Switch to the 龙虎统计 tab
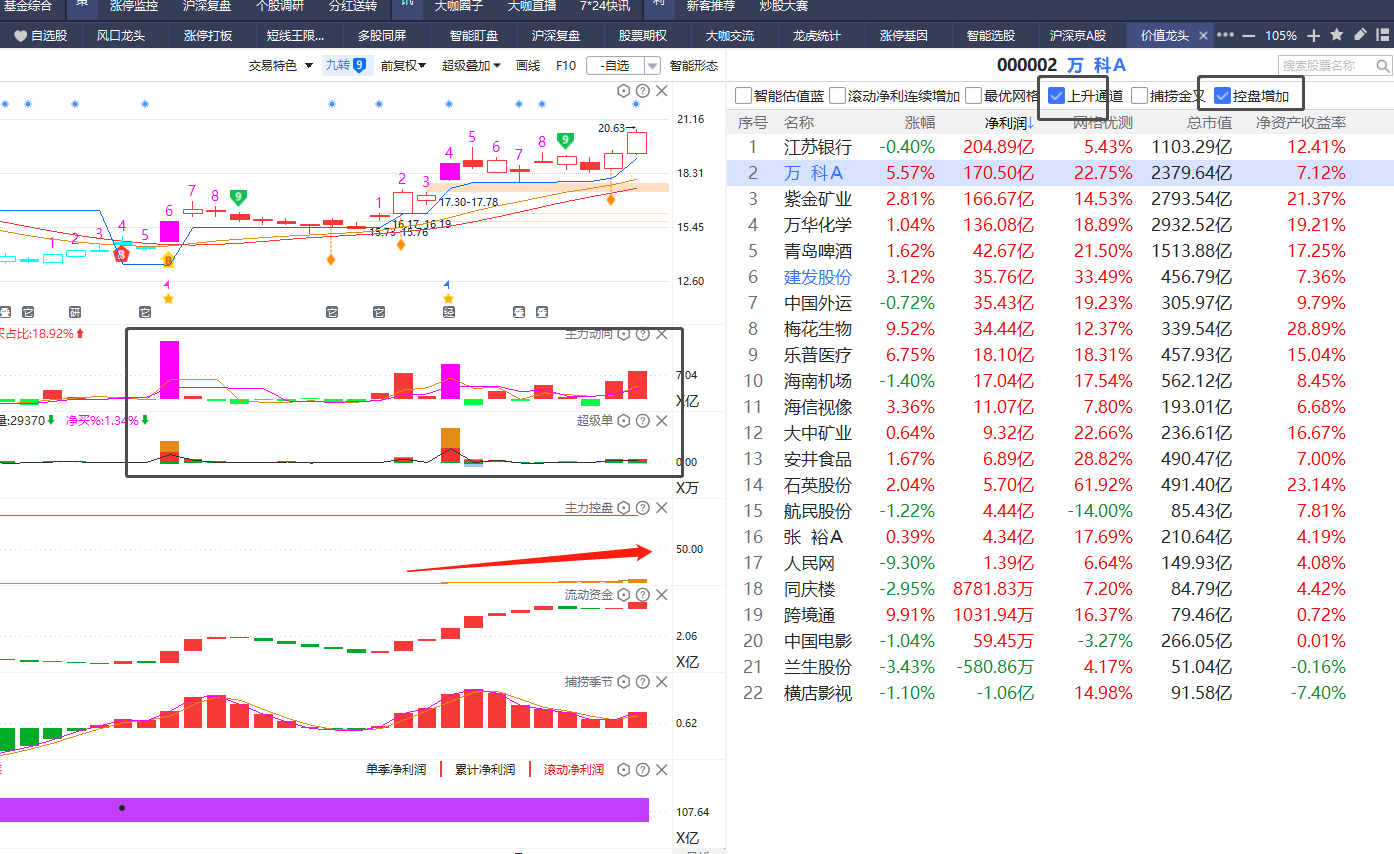The width and height of the screenshot is (1394, 854). (x=817, y=35)
